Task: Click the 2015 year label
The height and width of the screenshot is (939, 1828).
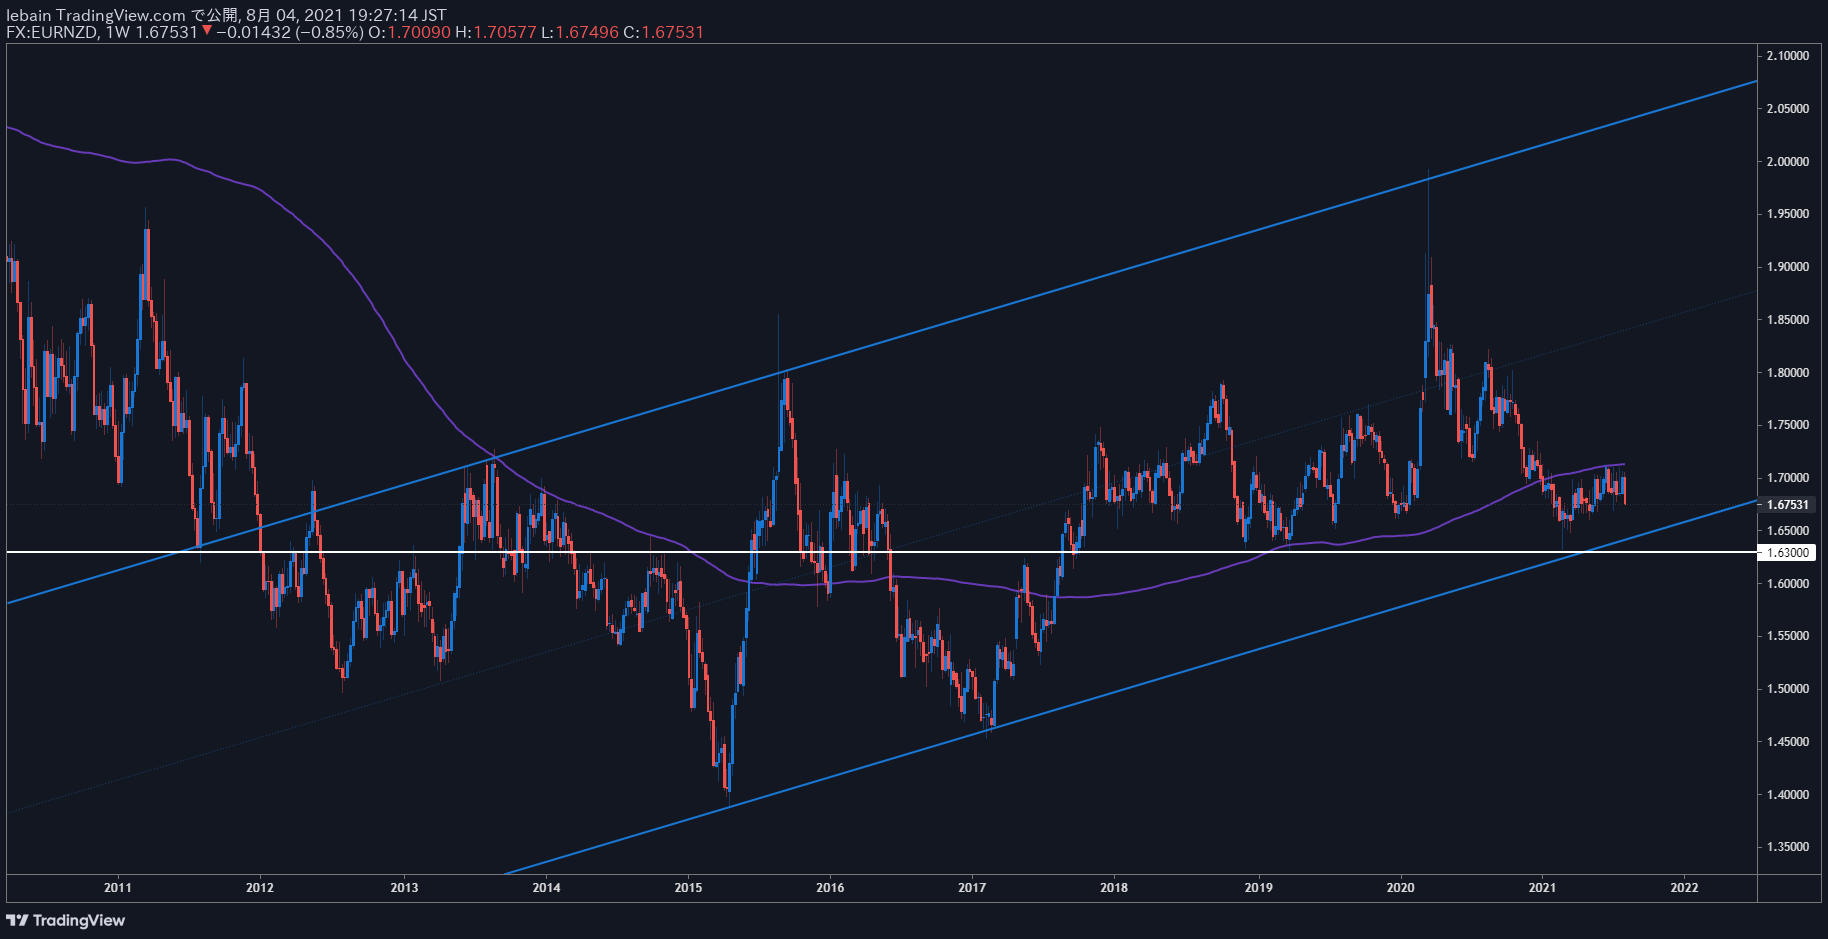Action: point(688,887)
